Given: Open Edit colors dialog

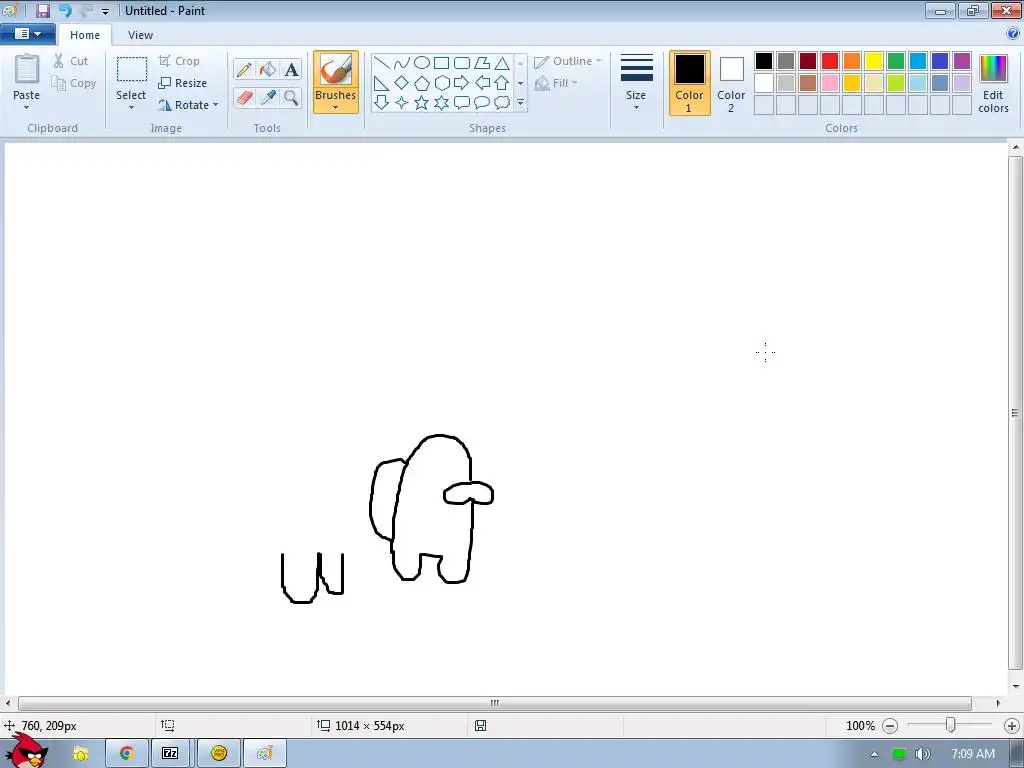Looking at the screenshot, I should (993, 84).
